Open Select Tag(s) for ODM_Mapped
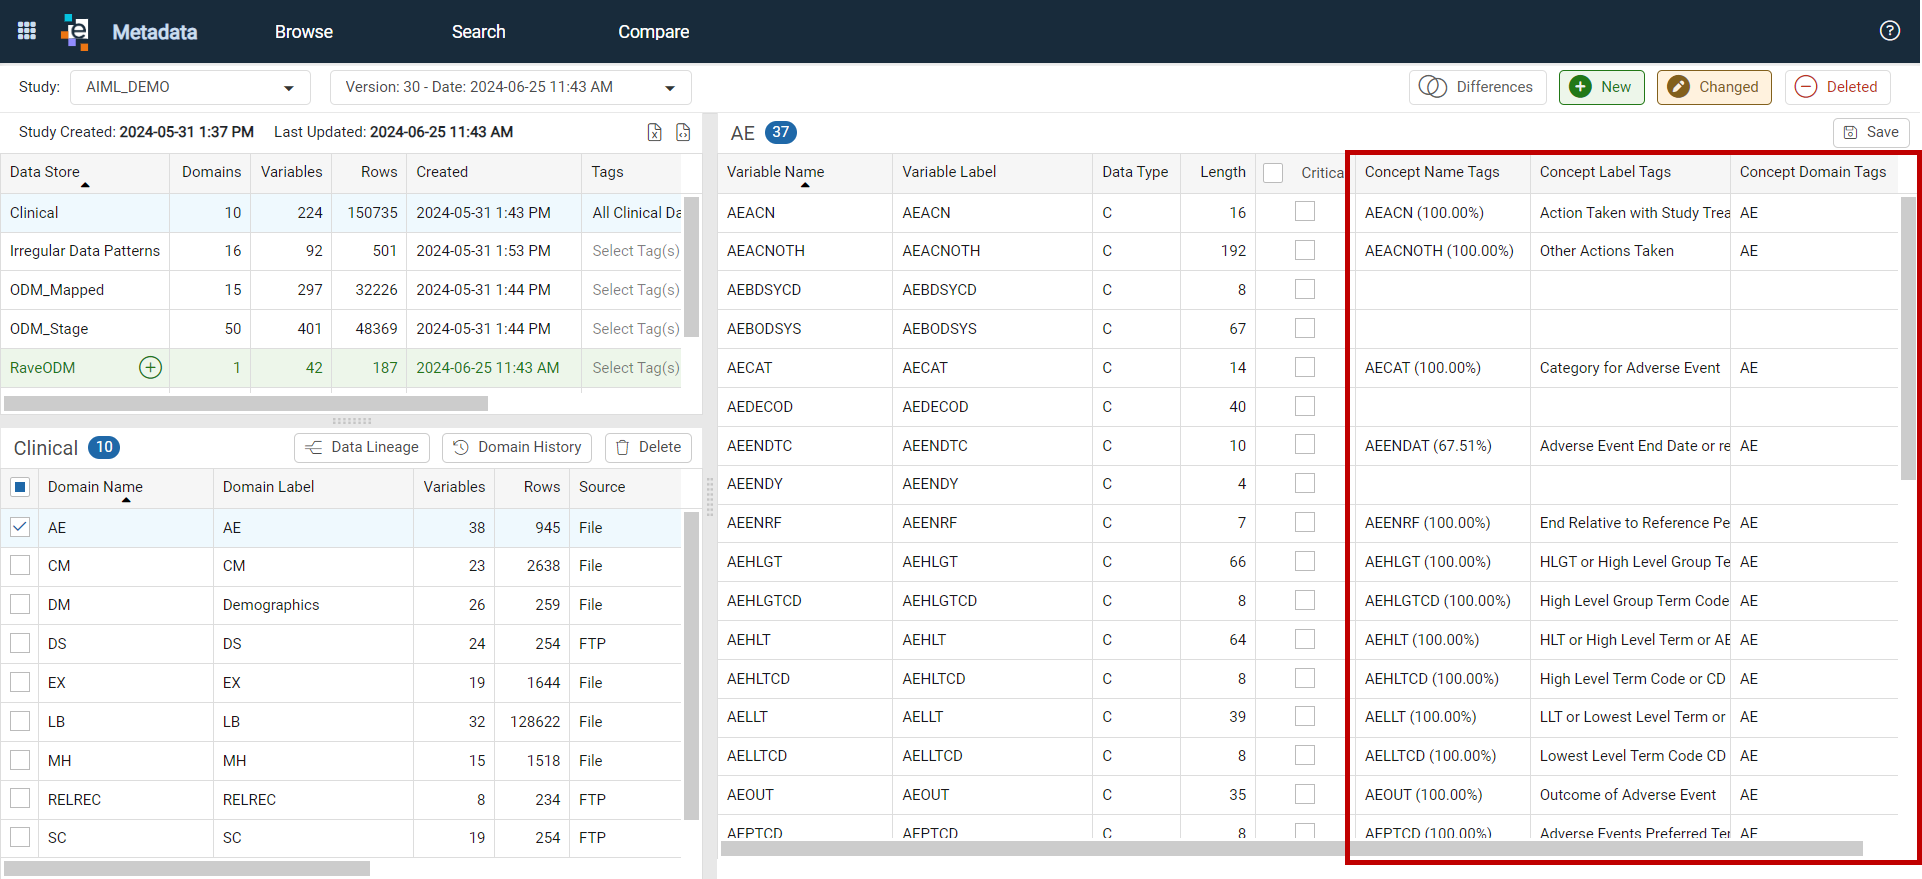 (x=636, y=290)
